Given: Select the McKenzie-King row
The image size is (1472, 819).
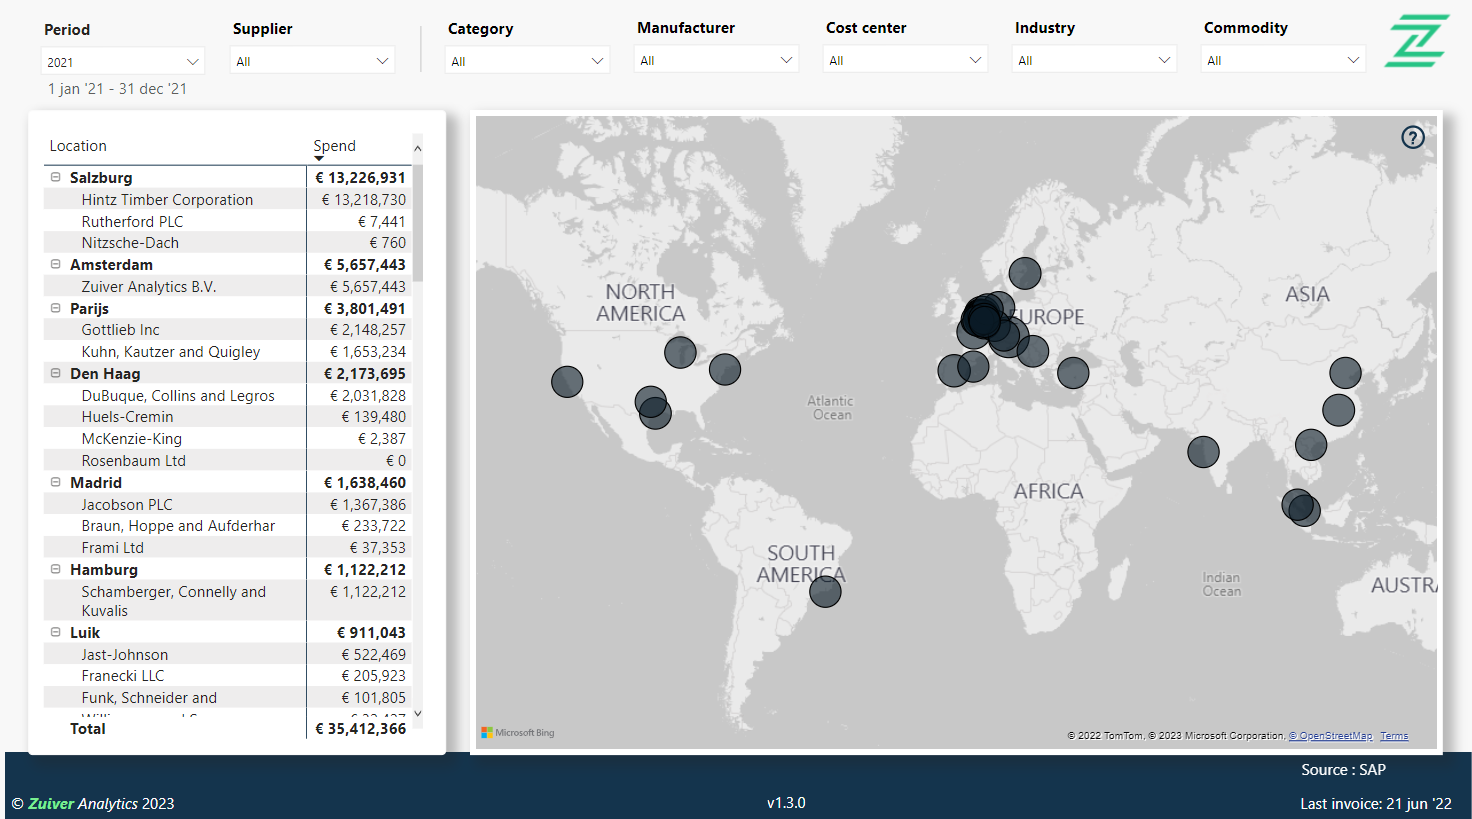Looking at the screenshot, I should [227, 439].
